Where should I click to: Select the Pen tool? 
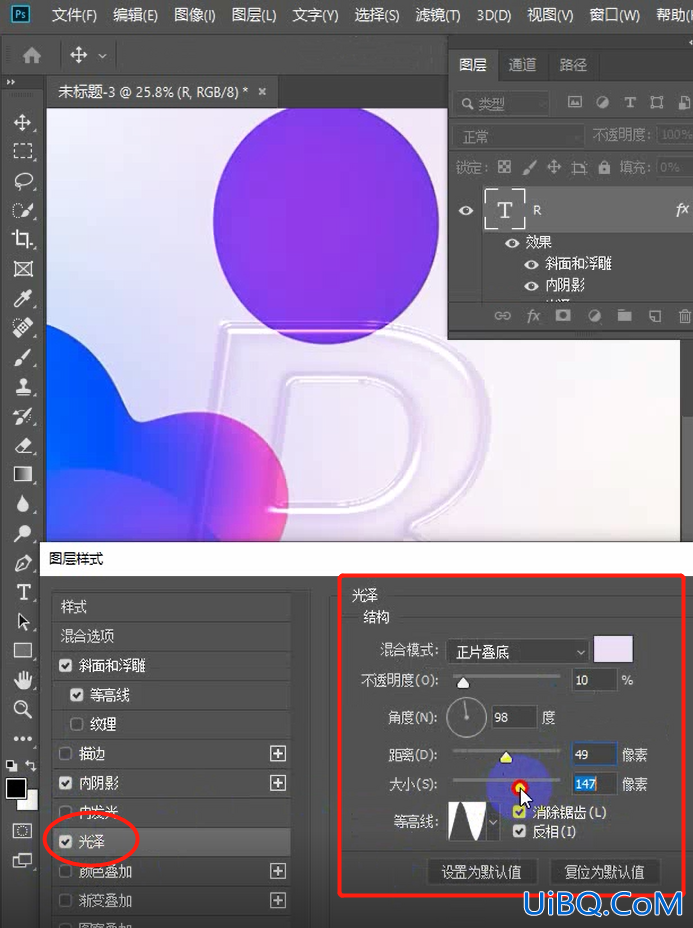click(x=22, y=563)
